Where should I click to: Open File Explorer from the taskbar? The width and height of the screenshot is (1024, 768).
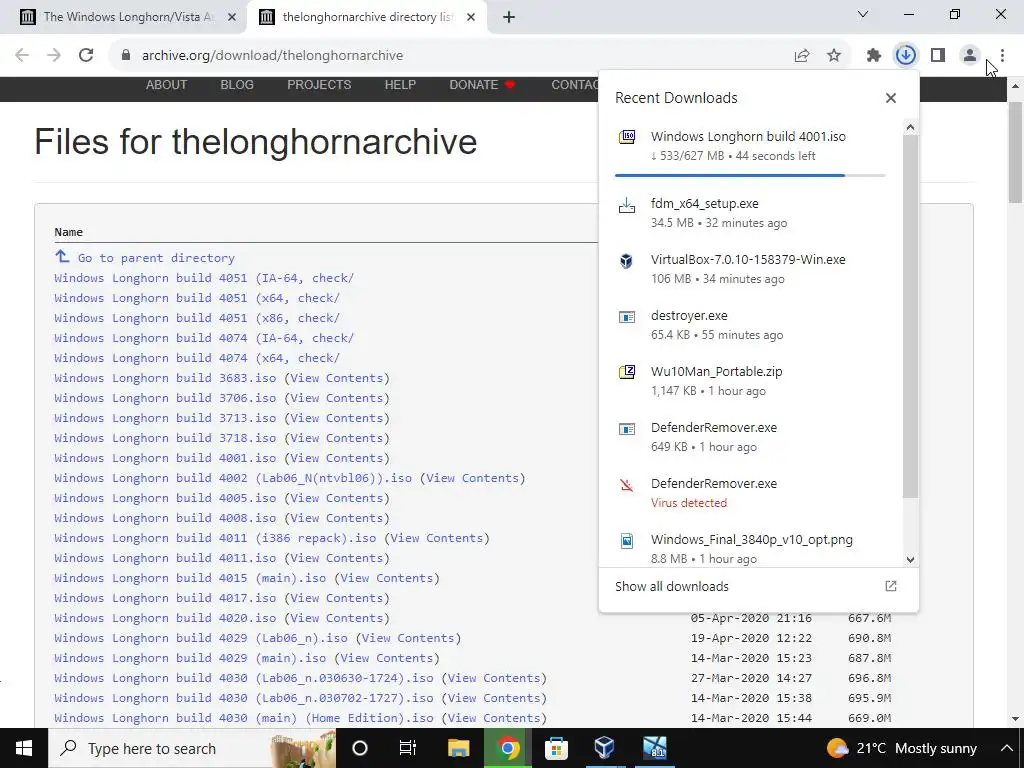(458, 748)
